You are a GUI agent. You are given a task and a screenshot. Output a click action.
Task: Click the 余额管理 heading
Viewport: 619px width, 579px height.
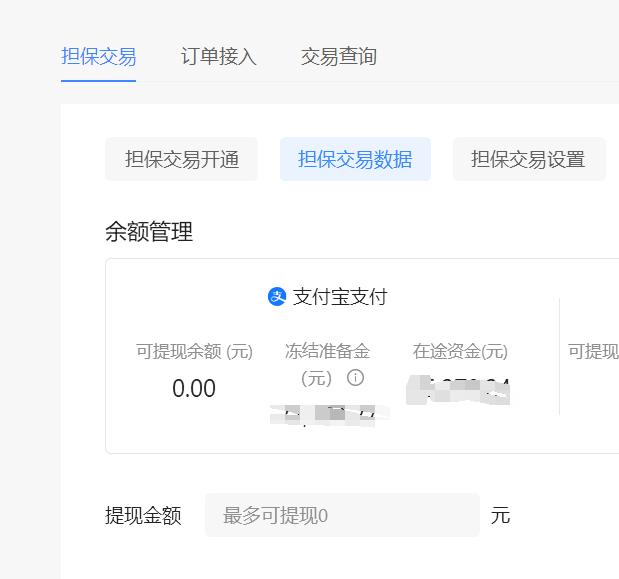point(149,232)
